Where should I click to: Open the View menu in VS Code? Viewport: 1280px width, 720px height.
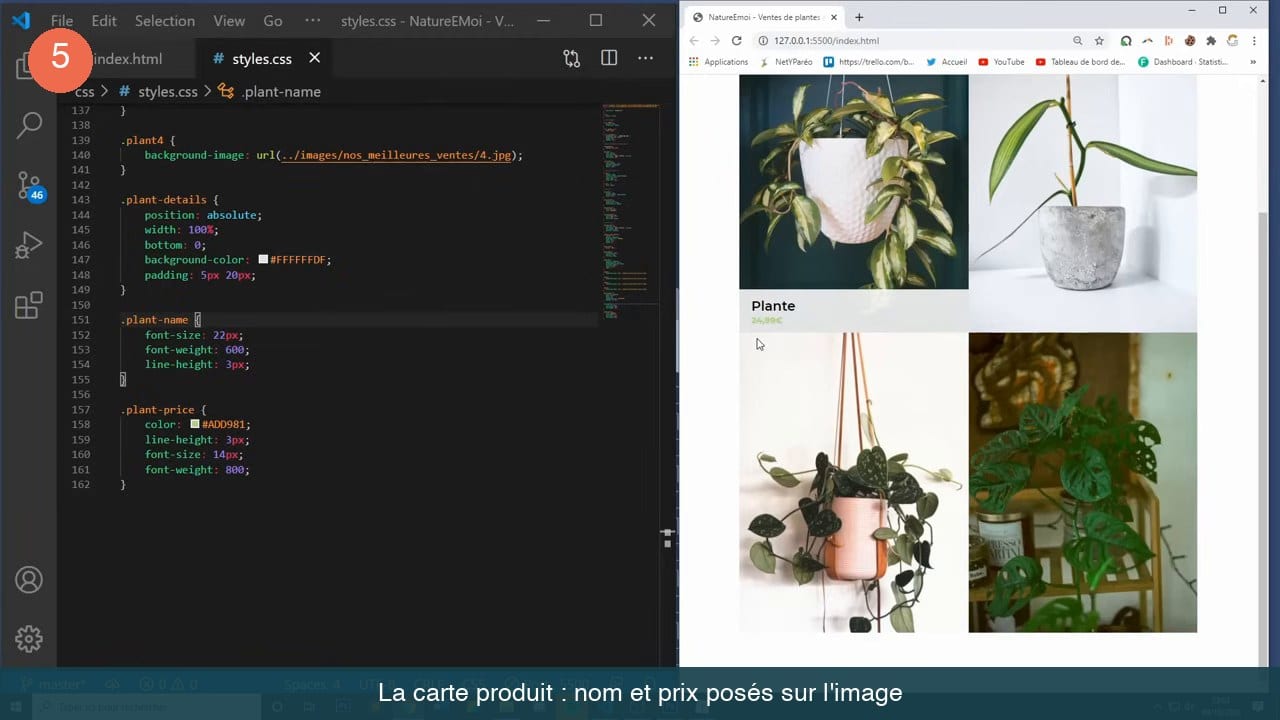229,20
